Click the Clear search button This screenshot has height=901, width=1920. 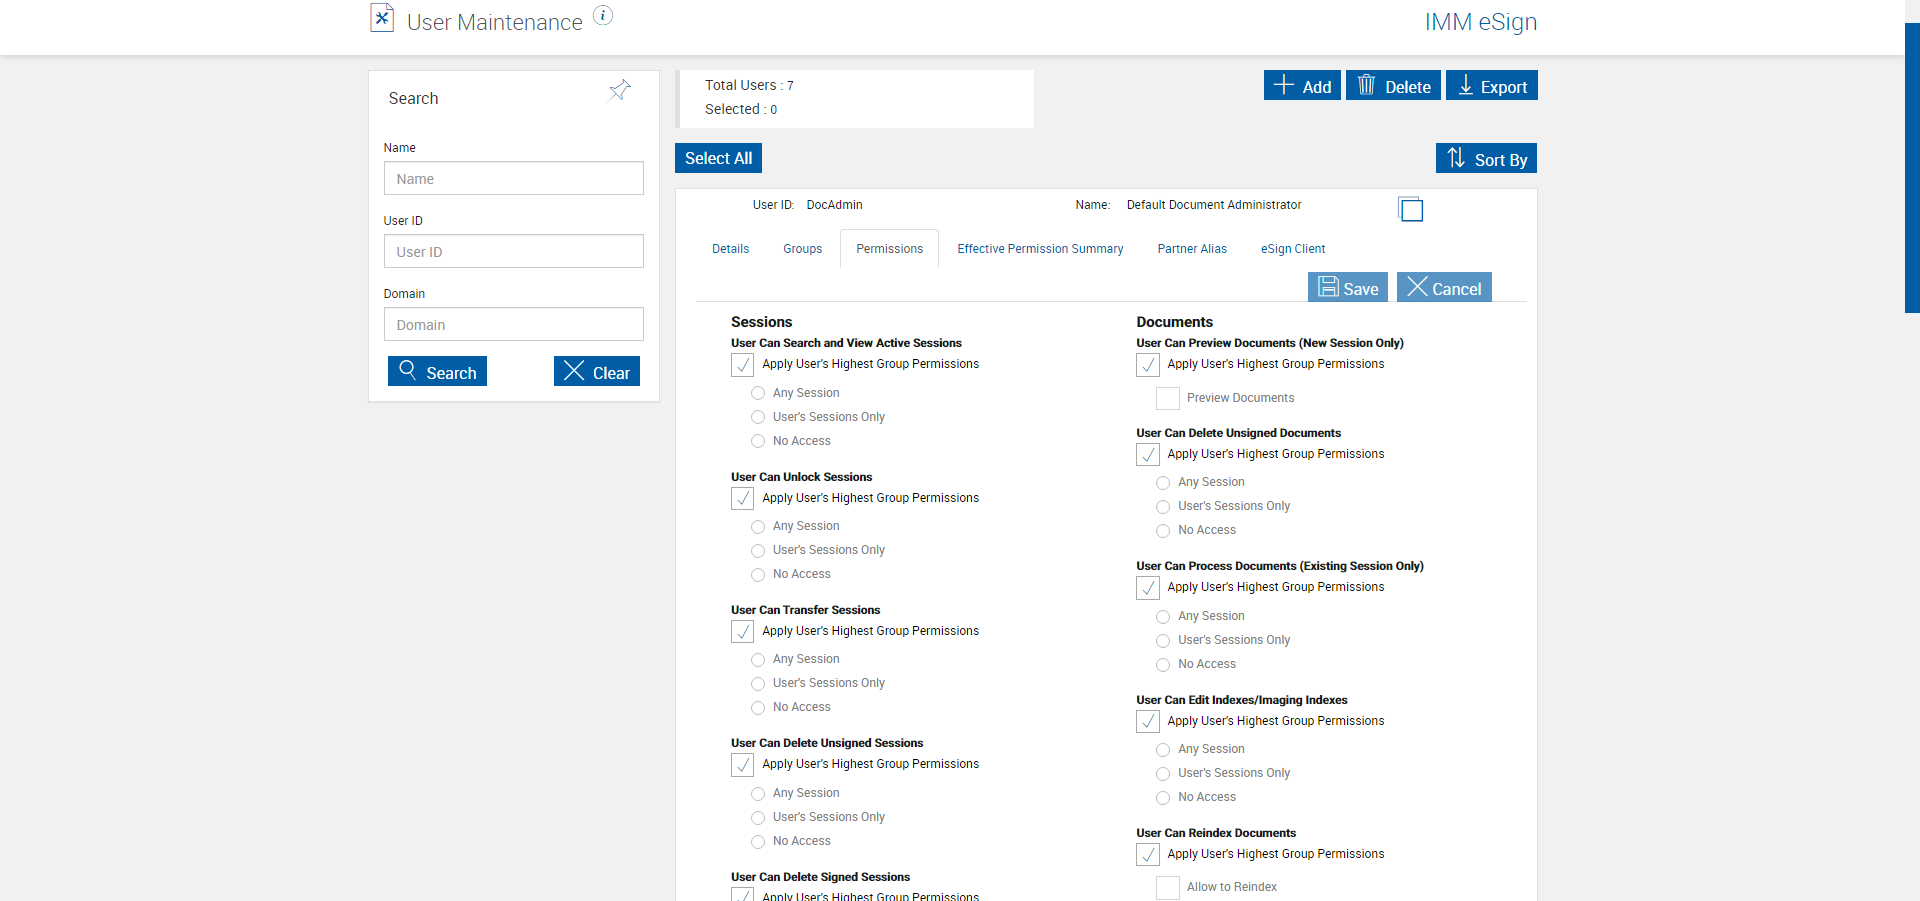pyautogui.click(x=597, y=372)
